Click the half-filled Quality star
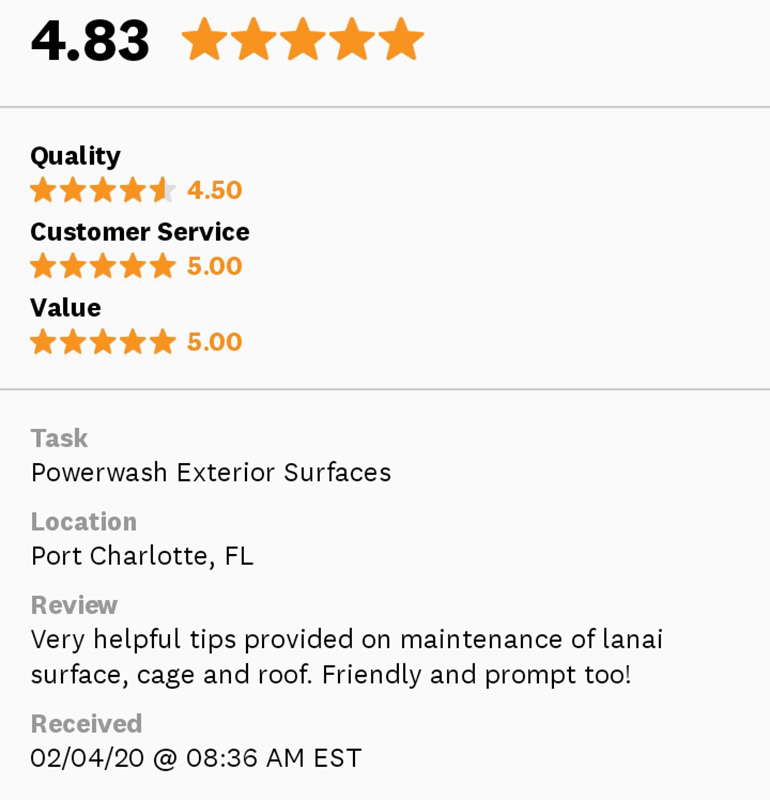This screenshot has height=800, width=770. (x=162, y=190)
